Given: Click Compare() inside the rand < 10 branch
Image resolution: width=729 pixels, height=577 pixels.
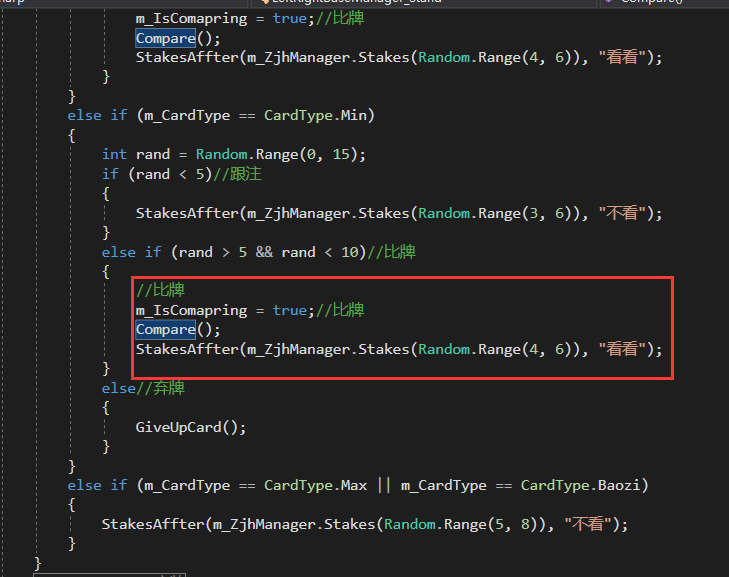Looking at the screenshot, I should tap(178, 330).
